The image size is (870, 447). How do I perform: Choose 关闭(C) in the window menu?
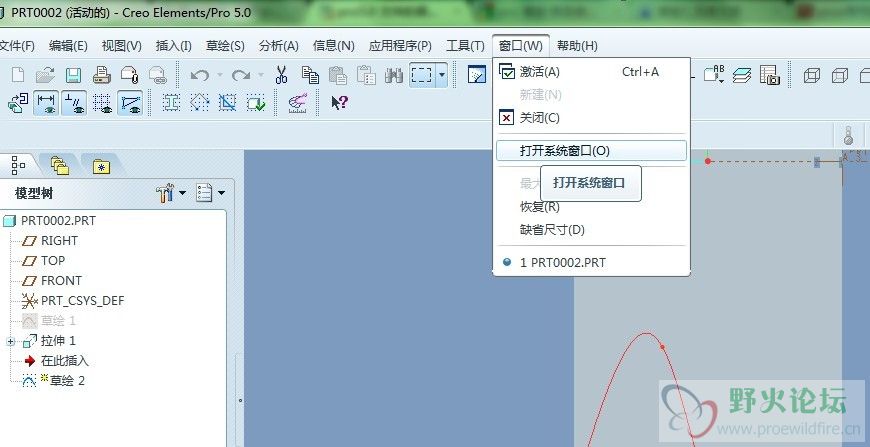tap(591, 118)
